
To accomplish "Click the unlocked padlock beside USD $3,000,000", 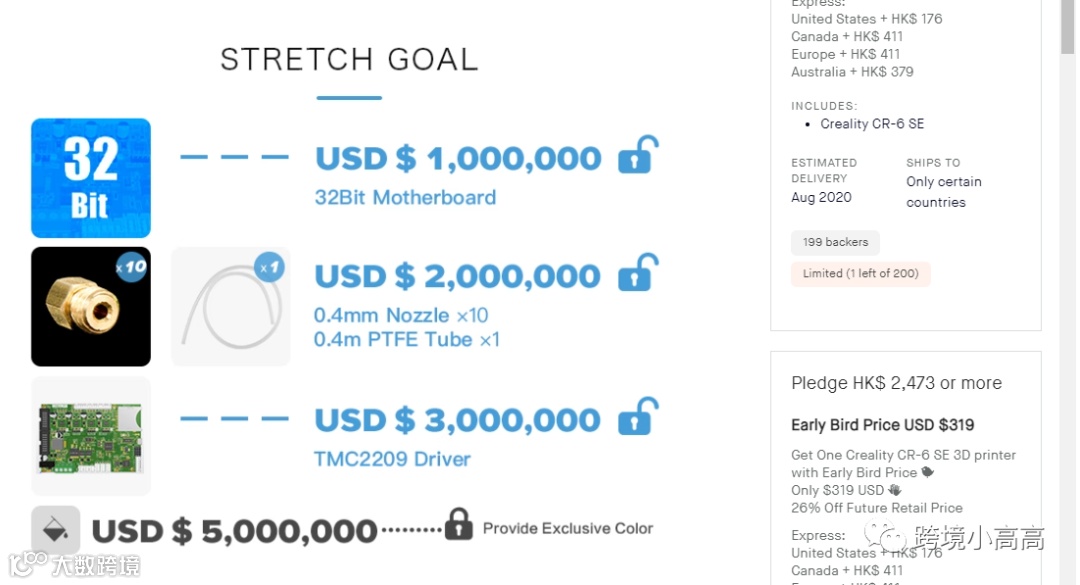I will (x=637, y=417).
